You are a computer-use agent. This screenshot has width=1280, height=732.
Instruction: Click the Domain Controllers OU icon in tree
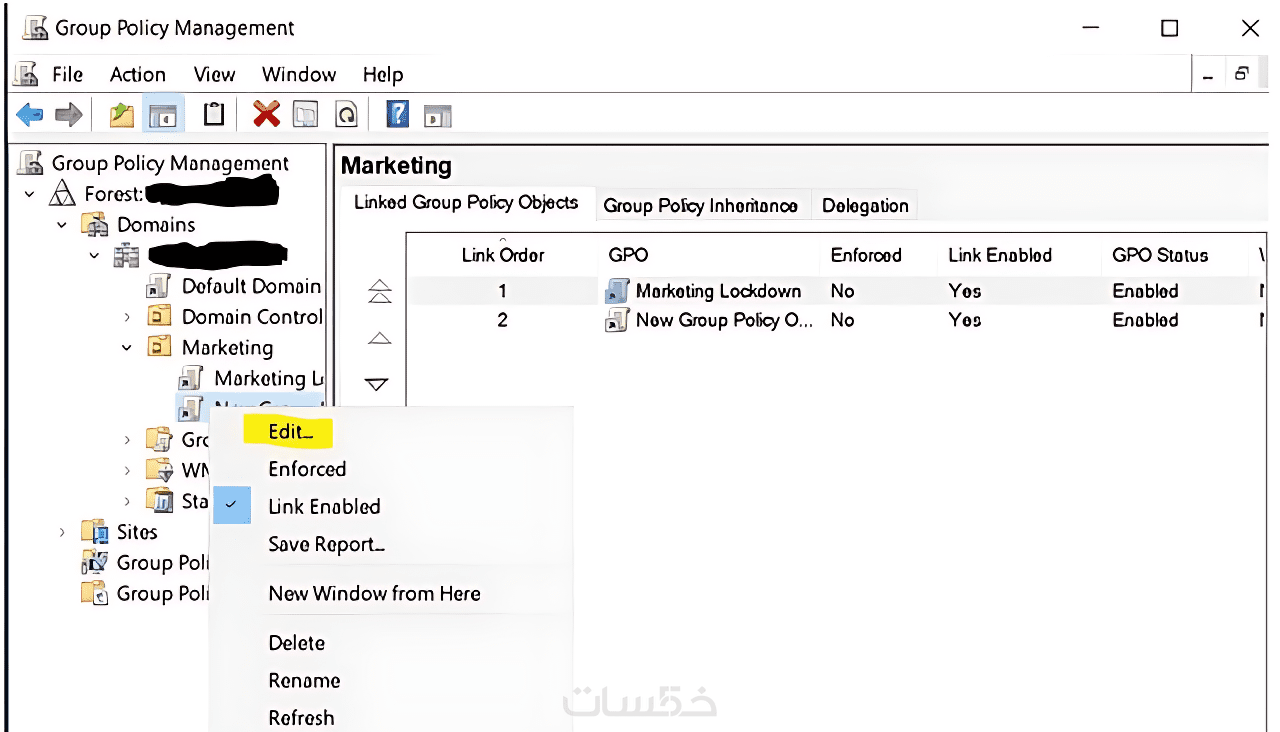pyautogui.click(x=160, y=316)
